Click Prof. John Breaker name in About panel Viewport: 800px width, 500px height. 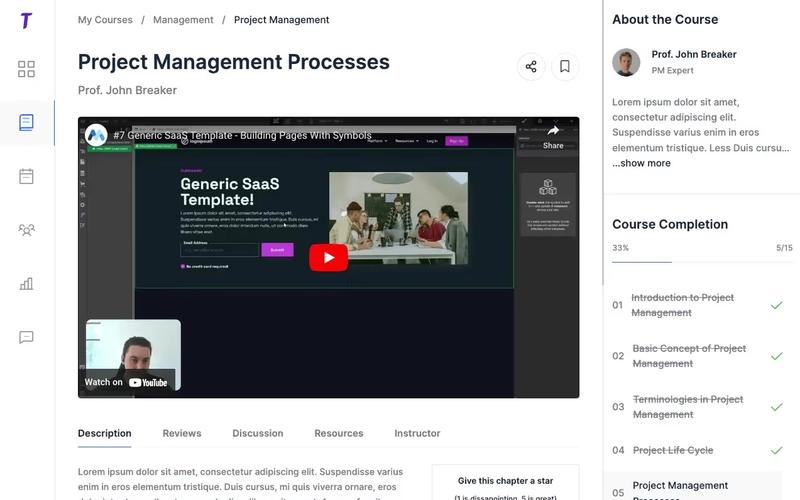pos(694,54)
